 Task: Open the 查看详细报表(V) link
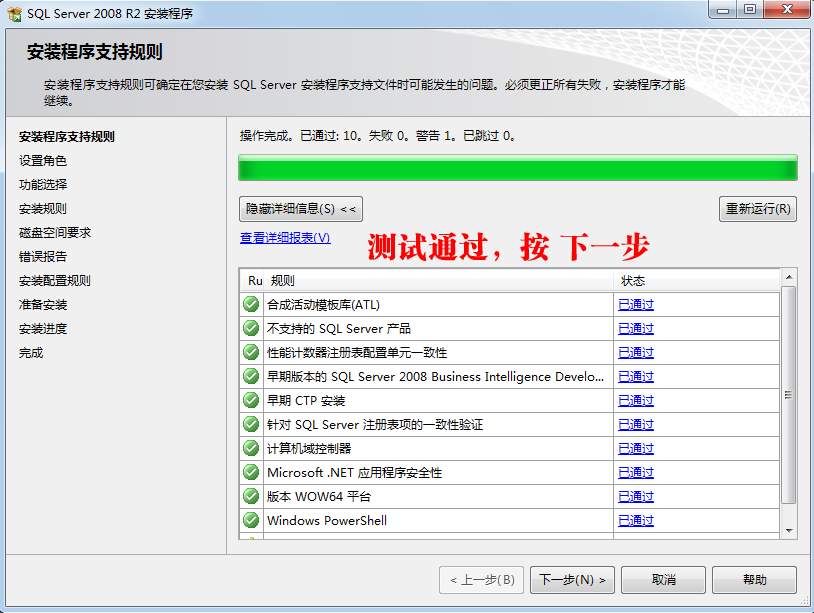[285, 238]
